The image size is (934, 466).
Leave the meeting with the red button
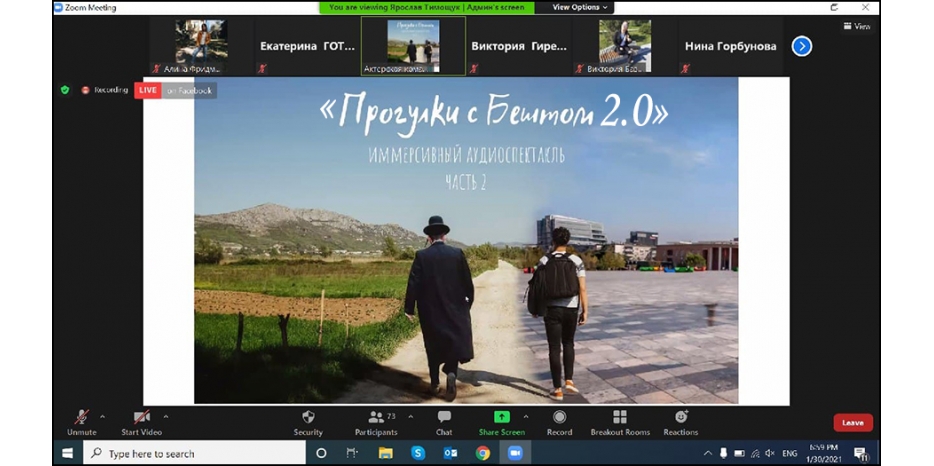pyautogui.click(x=853, y=422)
